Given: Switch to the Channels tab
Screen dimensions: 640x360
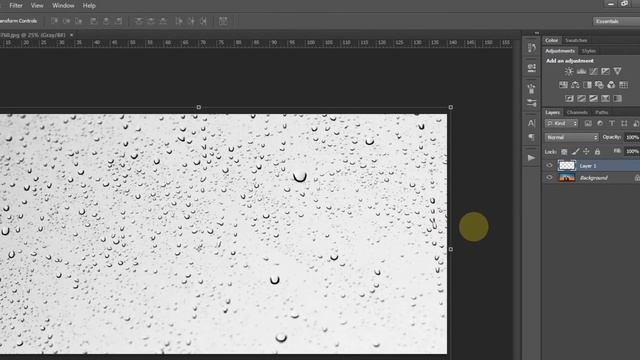Looking at the screenshot, I should tap(577, 112).
